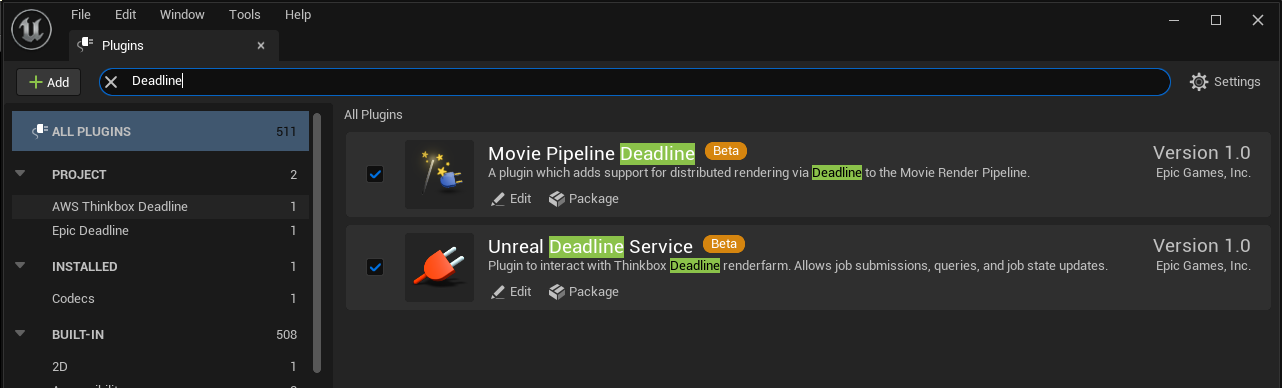
Task: Click Edit pencil for Movie Pipeline Deadline
Action: (499, 199)
